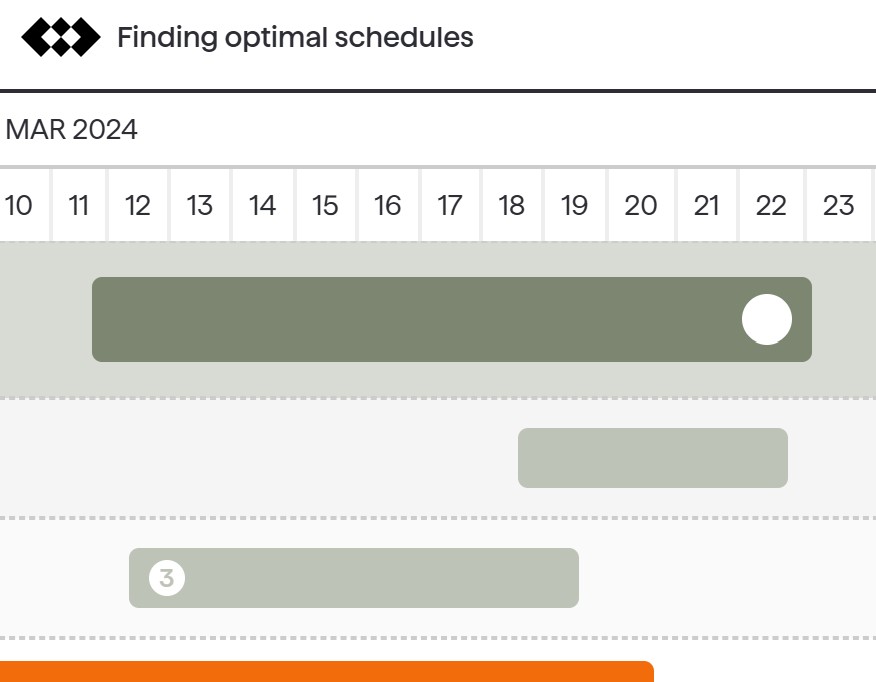Select day 22 in timeline header
876x682 pixels.
[x=772, y=205]
